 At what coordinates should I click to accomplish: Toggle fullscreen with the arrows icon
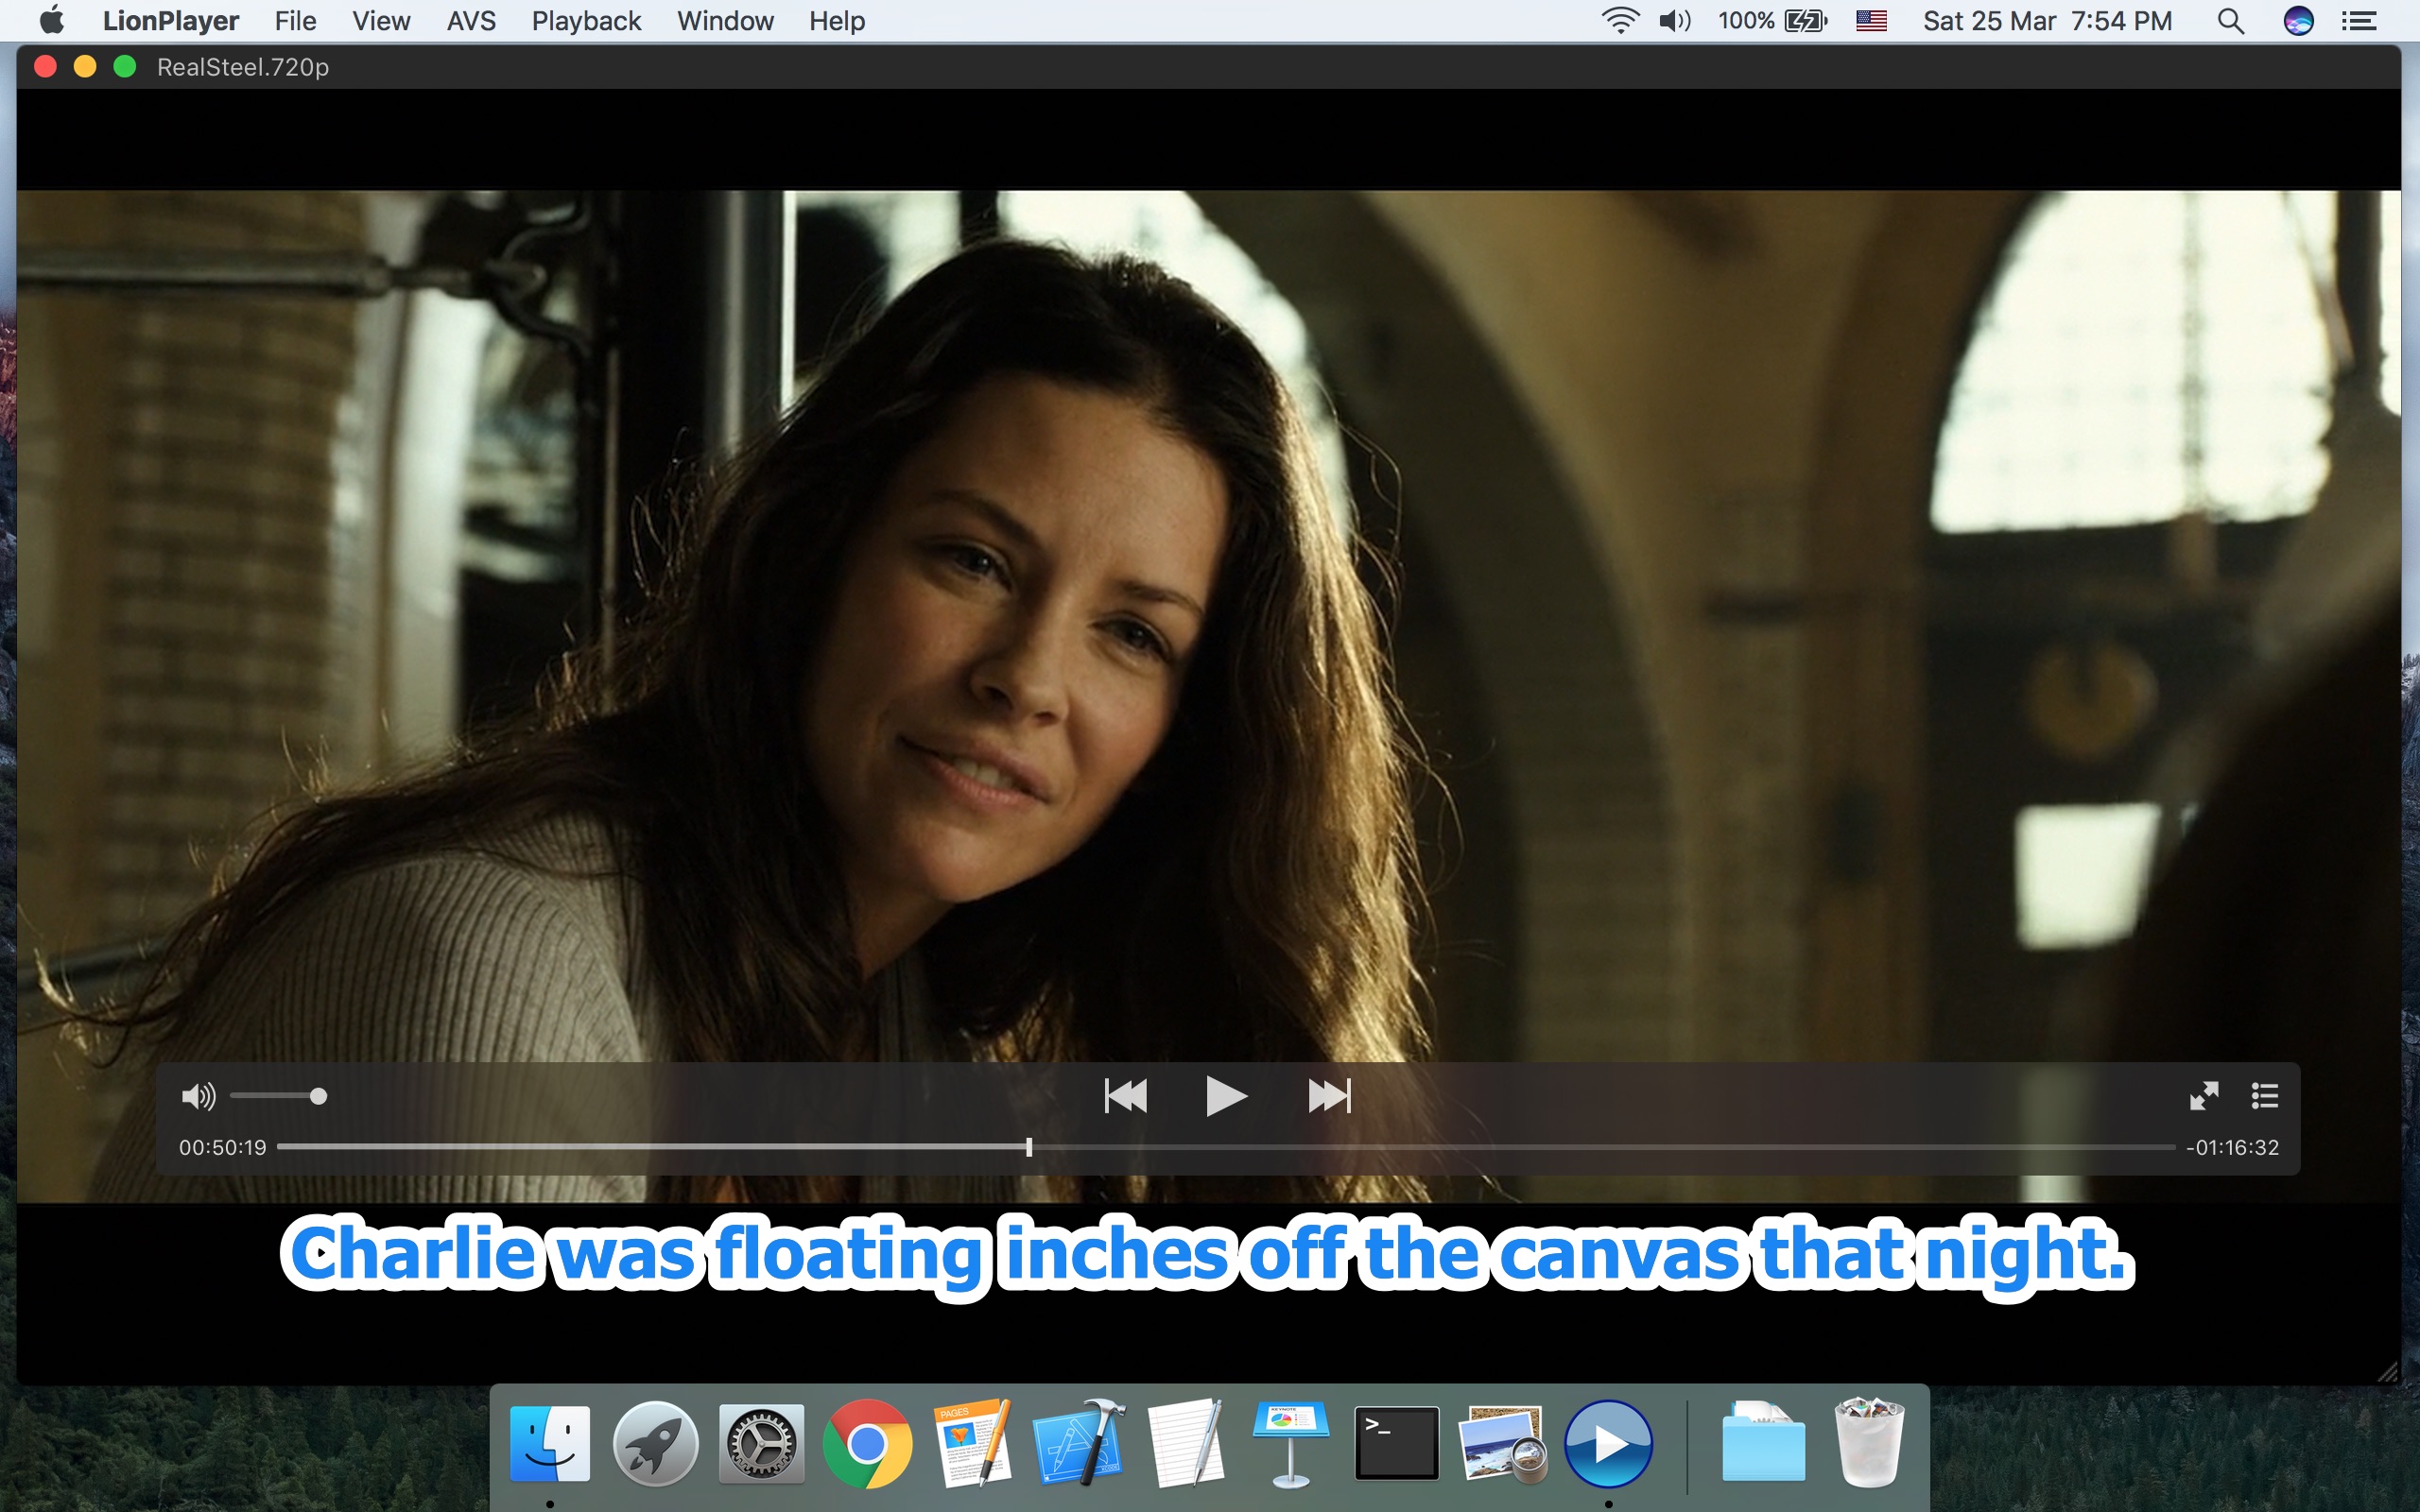click(x=2203, y=1096)
